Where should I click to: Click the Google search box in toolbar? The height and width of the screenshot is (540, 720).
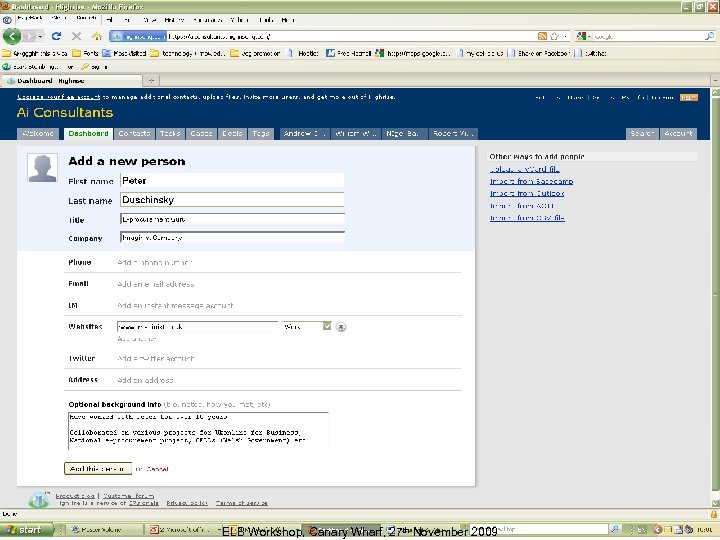coord(648,36)
